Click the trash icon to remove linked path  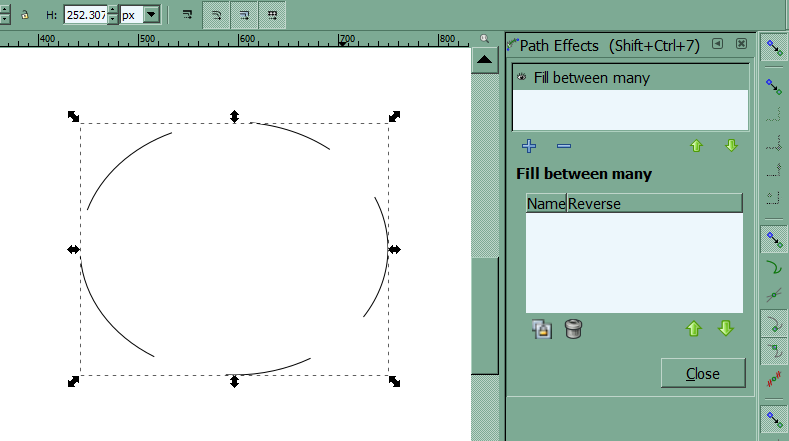[573, 329]
